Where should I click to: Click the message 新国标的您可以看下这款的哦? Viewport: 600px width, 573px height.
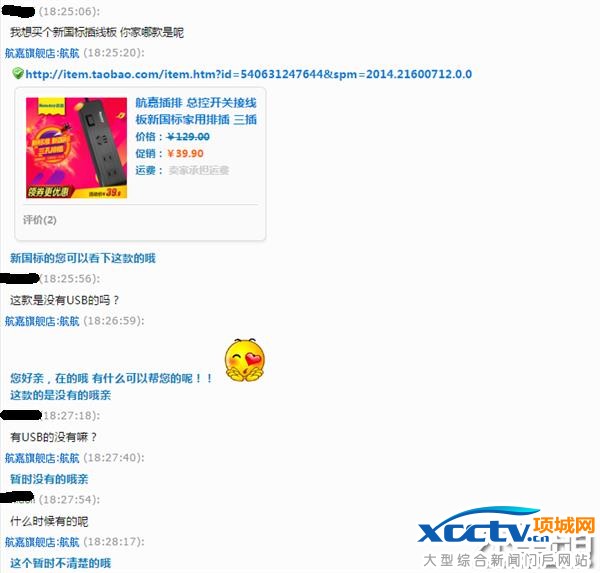click(x=83, y=258)
